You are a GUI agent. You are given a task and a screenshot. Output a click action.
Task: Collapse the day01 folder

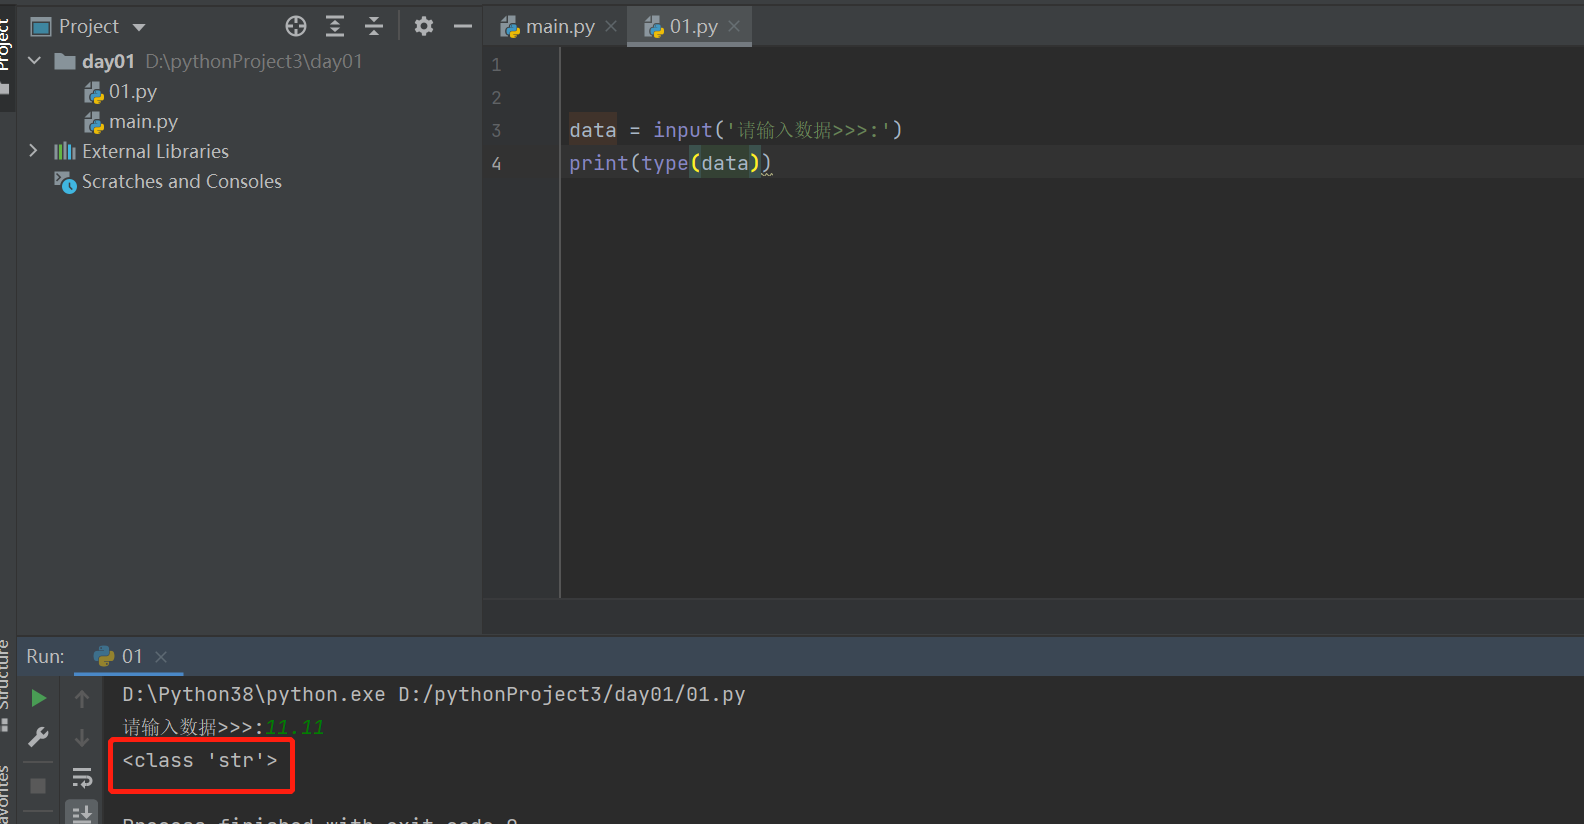pos(35,61)
